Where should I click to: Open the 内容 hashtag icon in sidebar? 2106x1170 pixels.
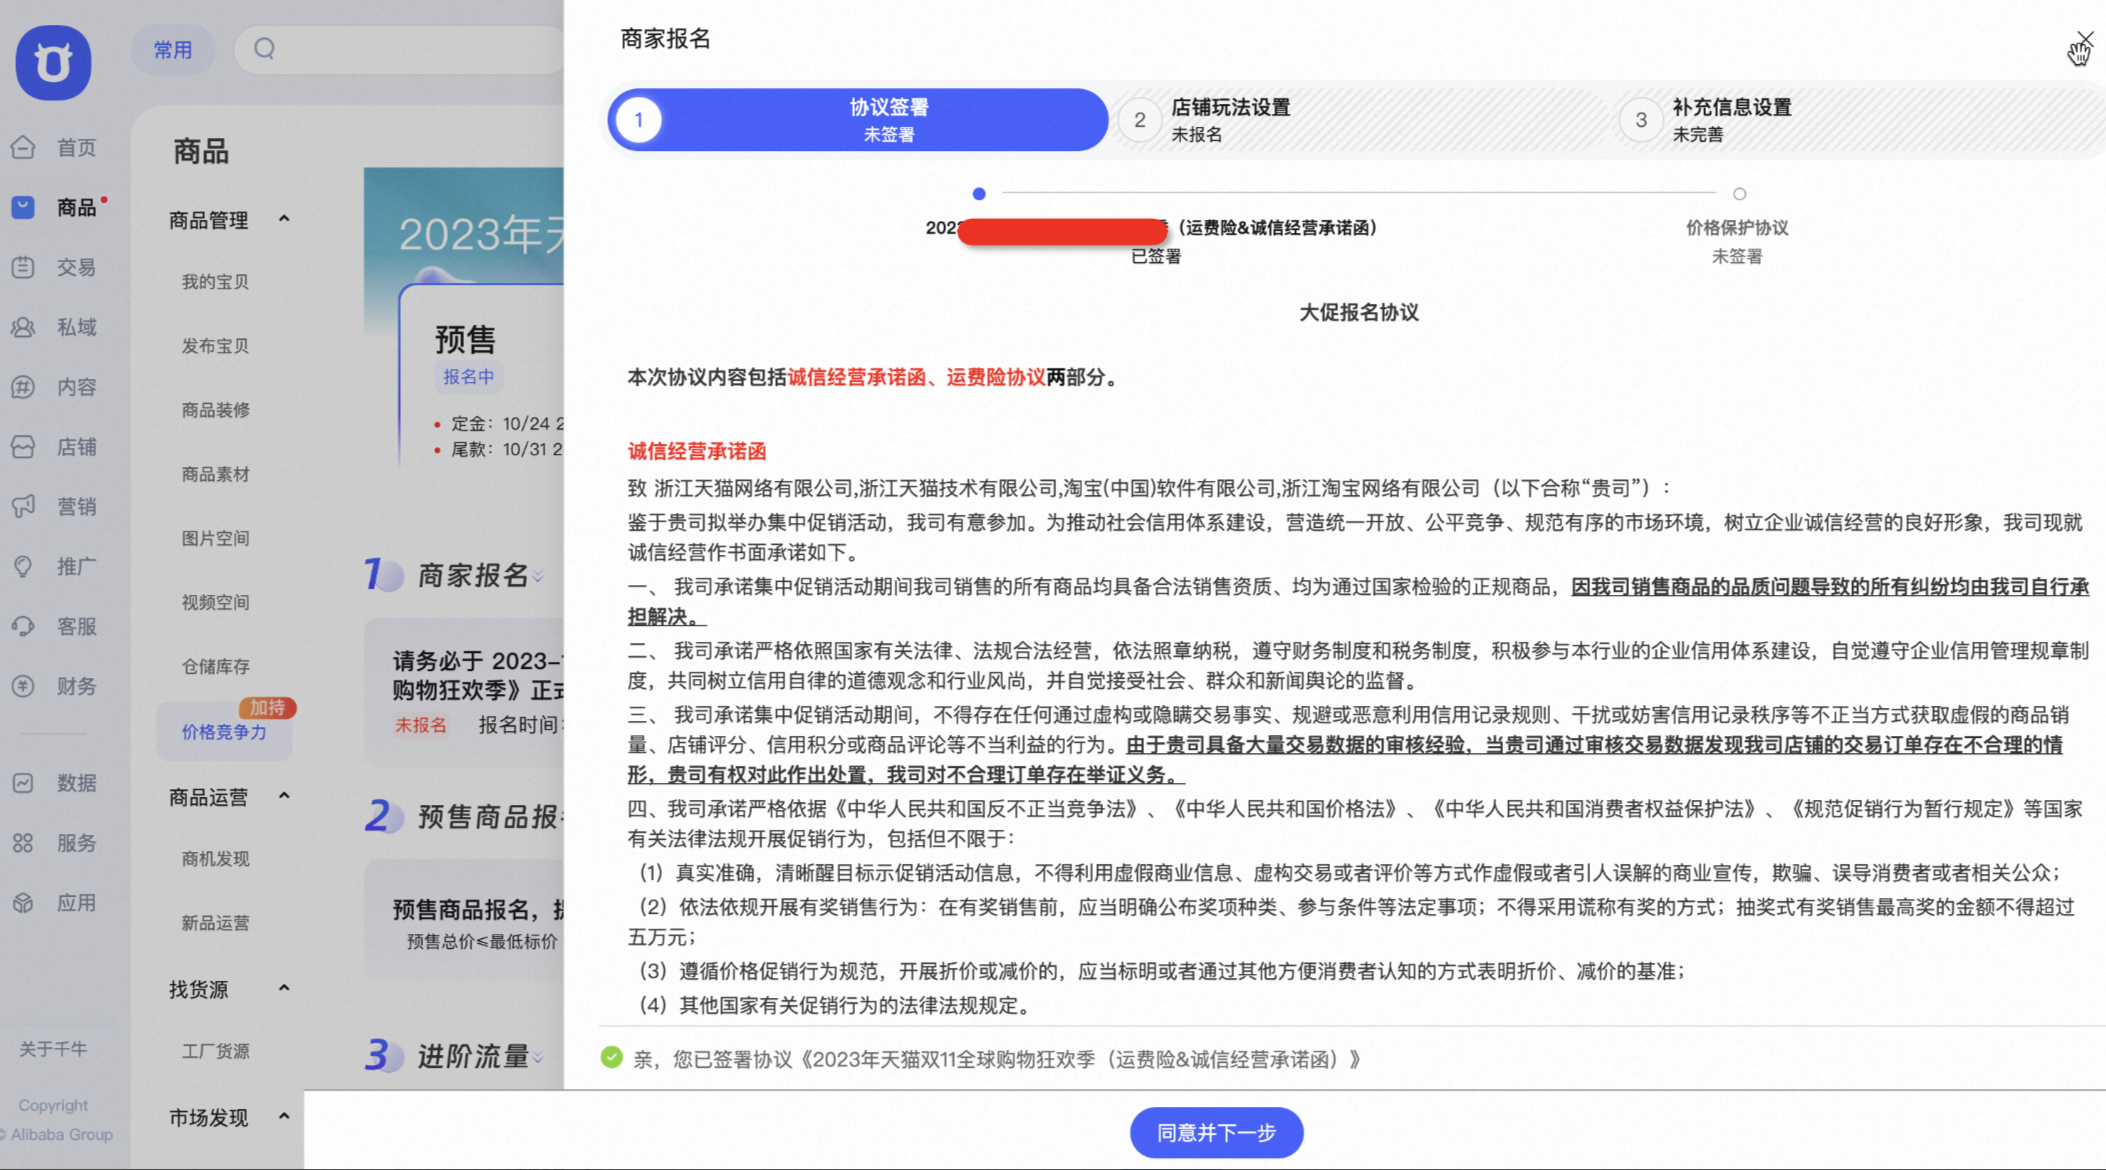click(x=24, y=387)
